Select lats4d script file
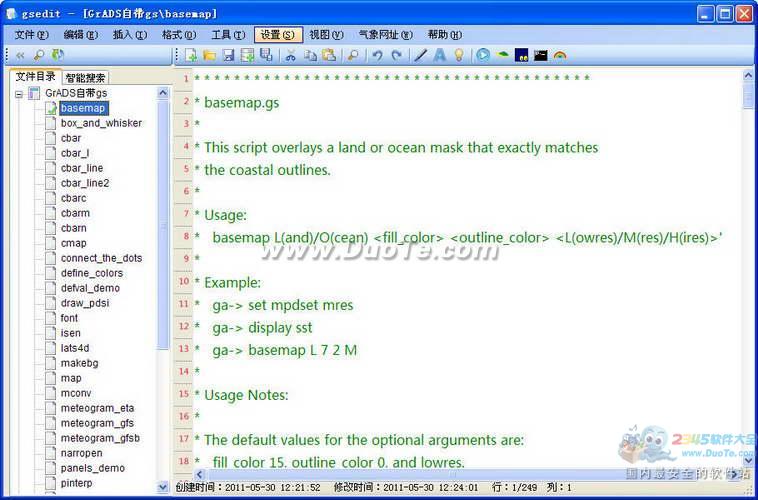The width and height of the screenshot is (758, 500). point(75,348)
